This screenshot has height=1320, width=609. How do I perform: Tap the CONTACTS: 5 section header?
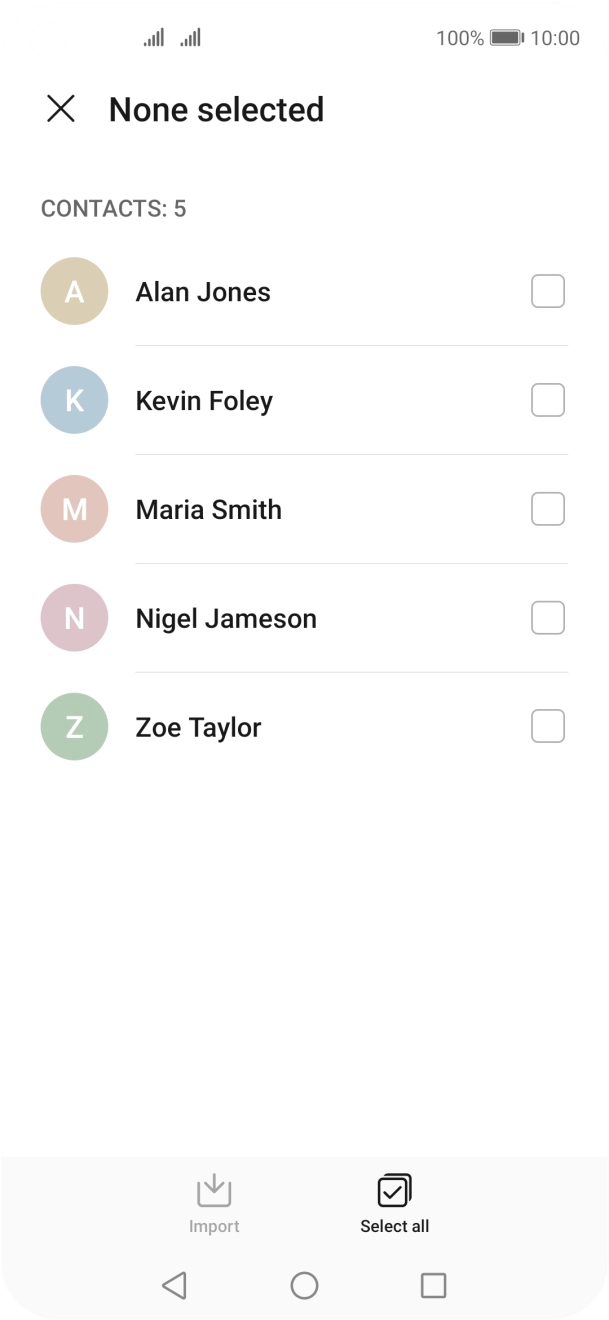point(113,209)
